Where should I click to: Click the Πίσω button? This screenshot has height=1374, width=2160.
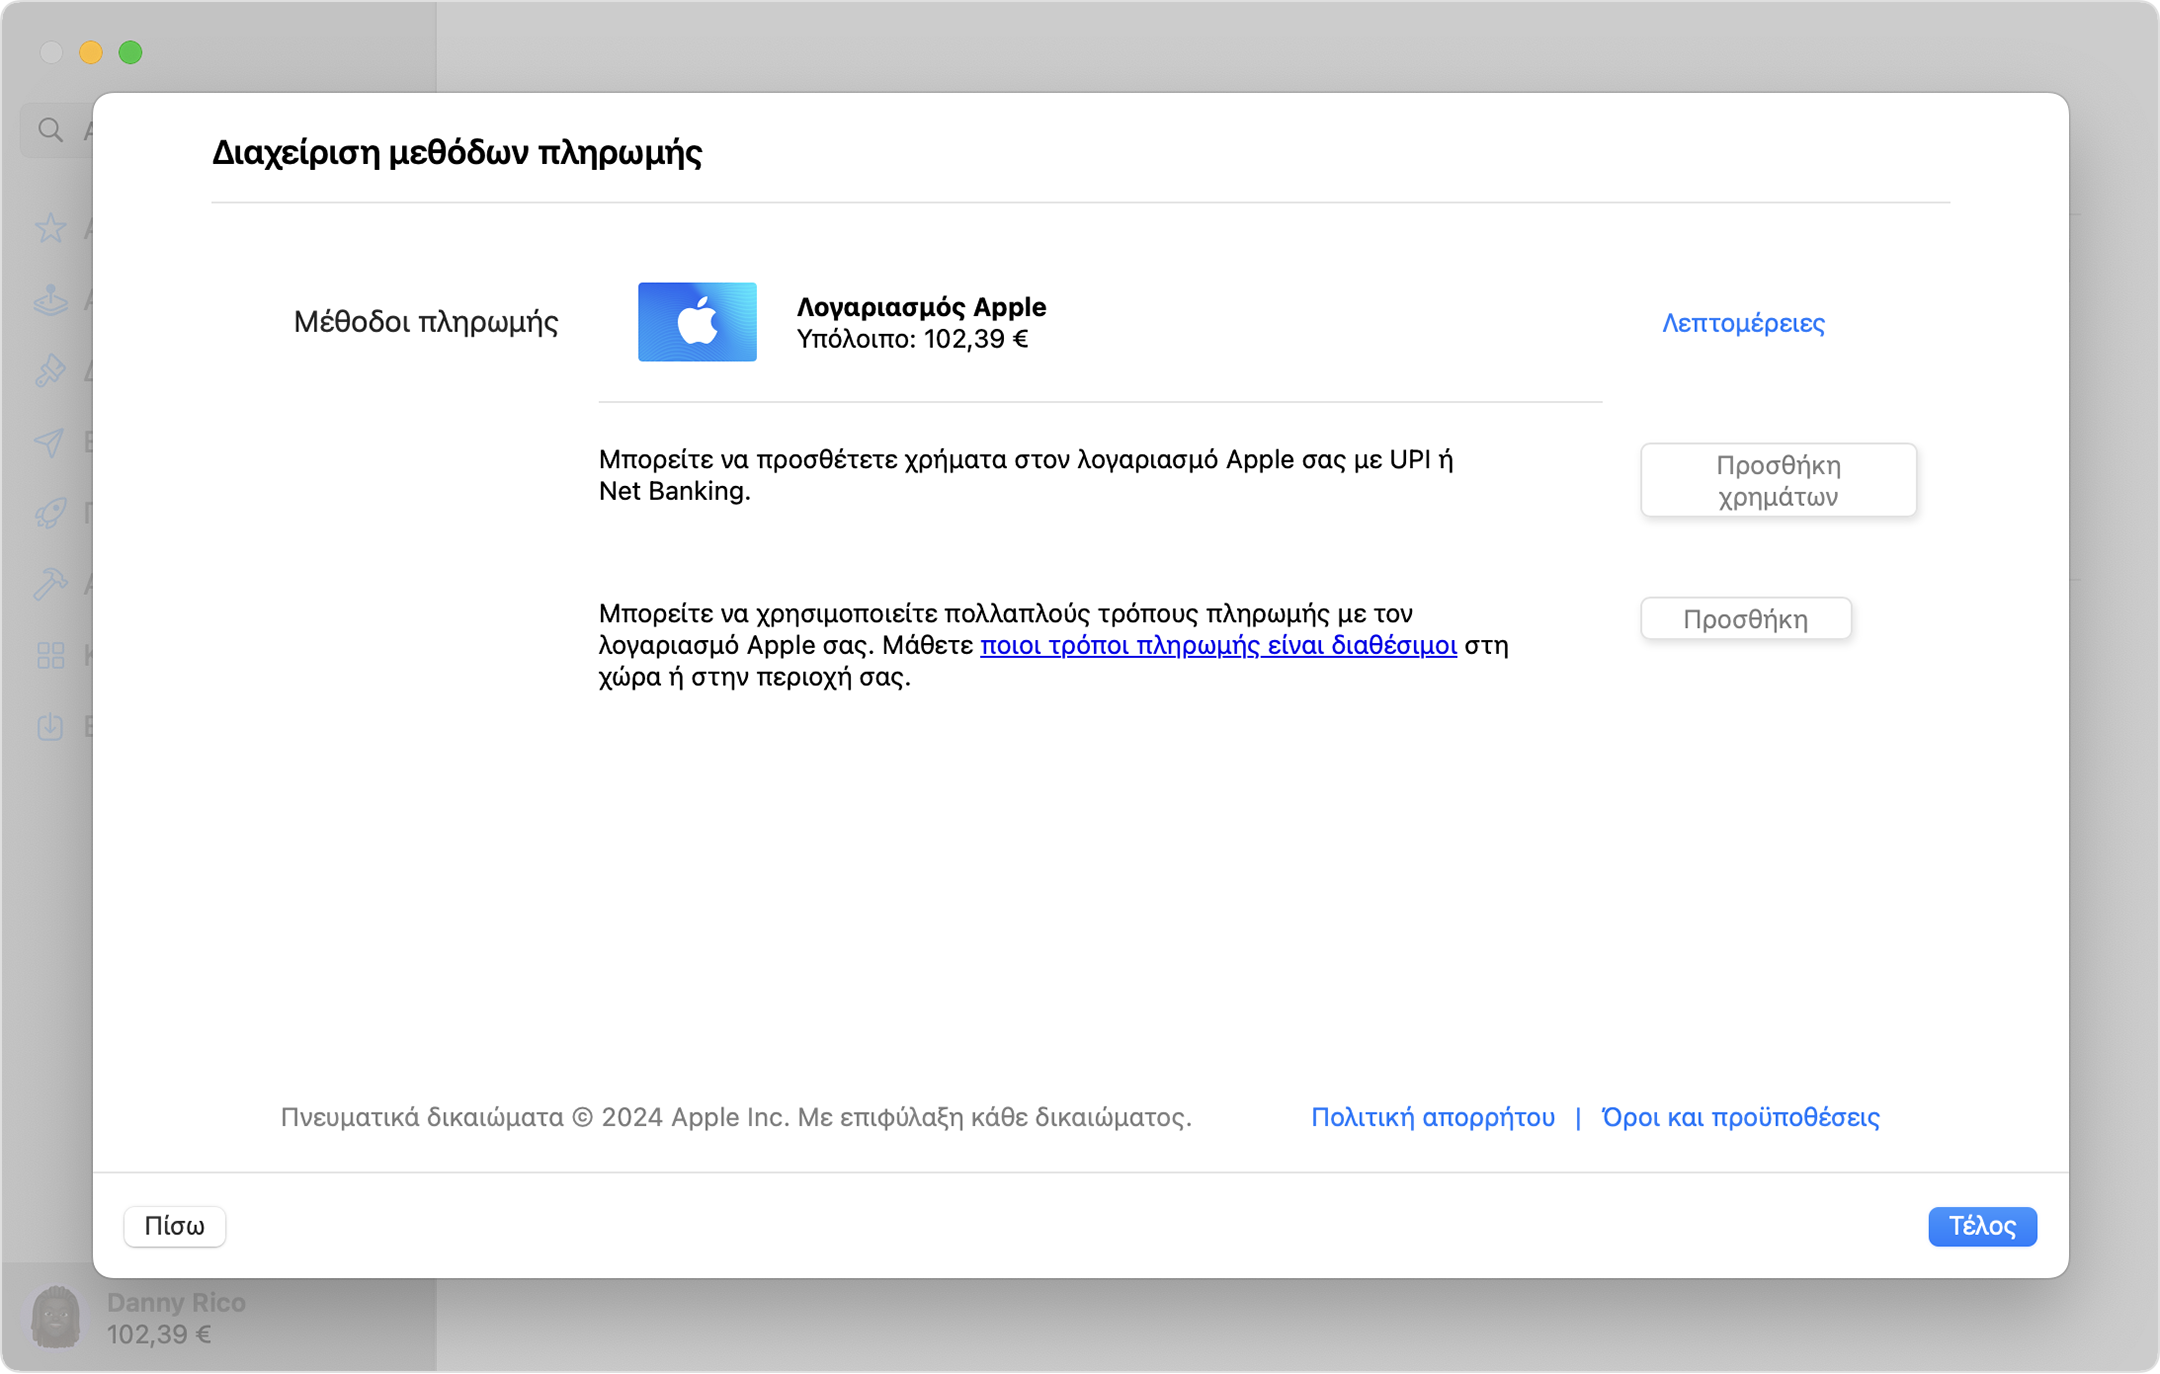tap(175, 1226)
